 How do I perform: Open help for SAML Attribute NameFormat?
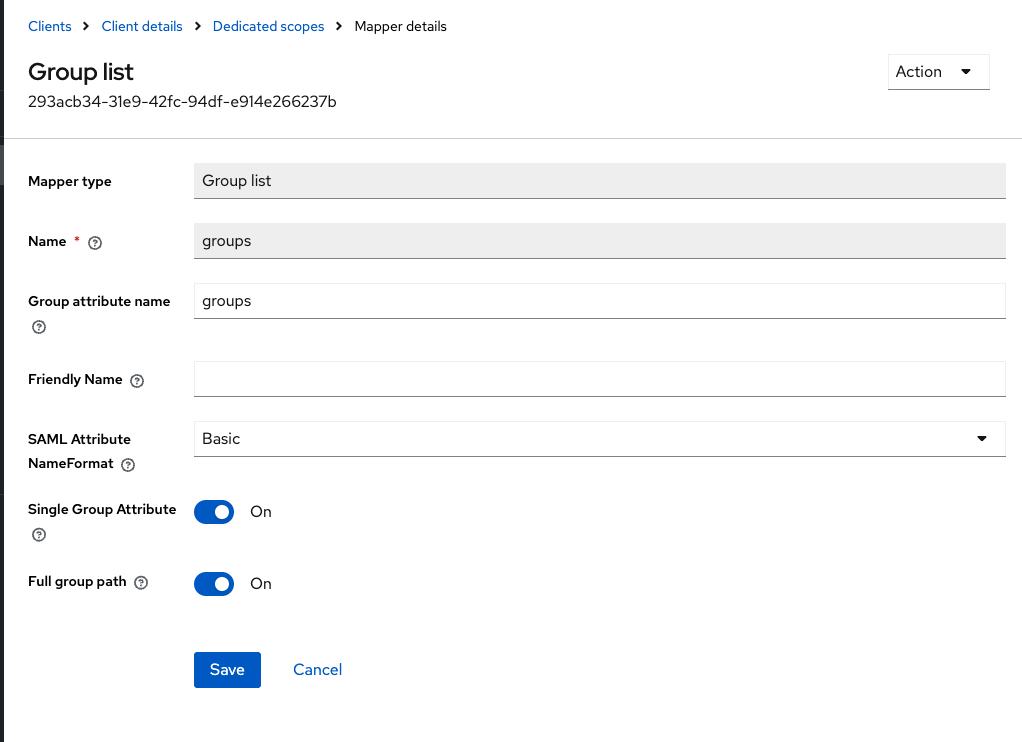point(127,464)
